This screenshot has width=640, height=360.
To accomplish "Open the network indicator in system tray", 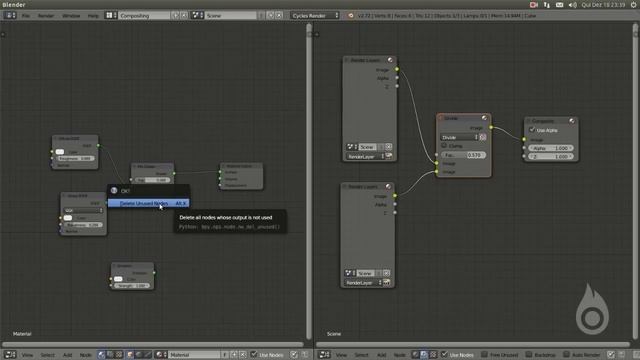I will [547, 4].
